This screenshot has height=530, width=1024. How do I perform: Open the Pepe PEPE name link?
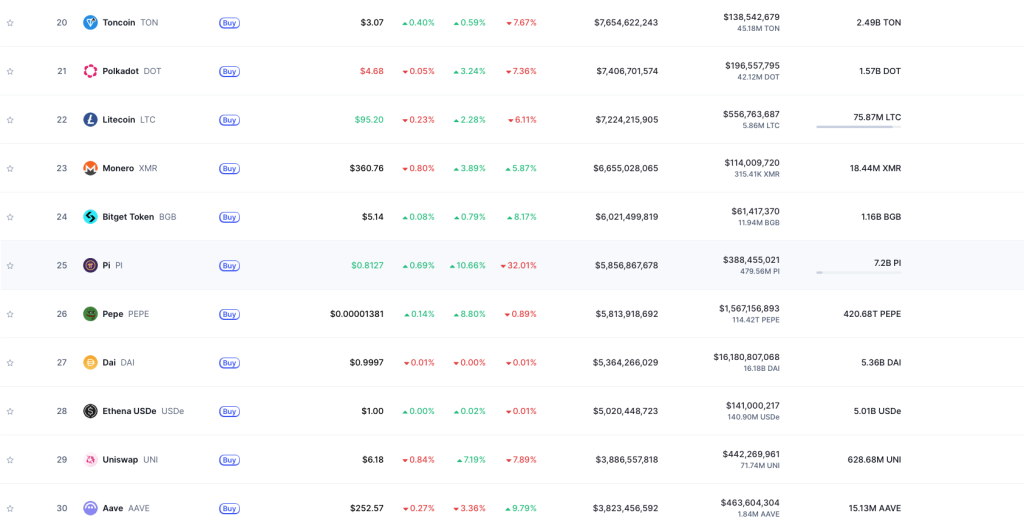pos(125,314)
